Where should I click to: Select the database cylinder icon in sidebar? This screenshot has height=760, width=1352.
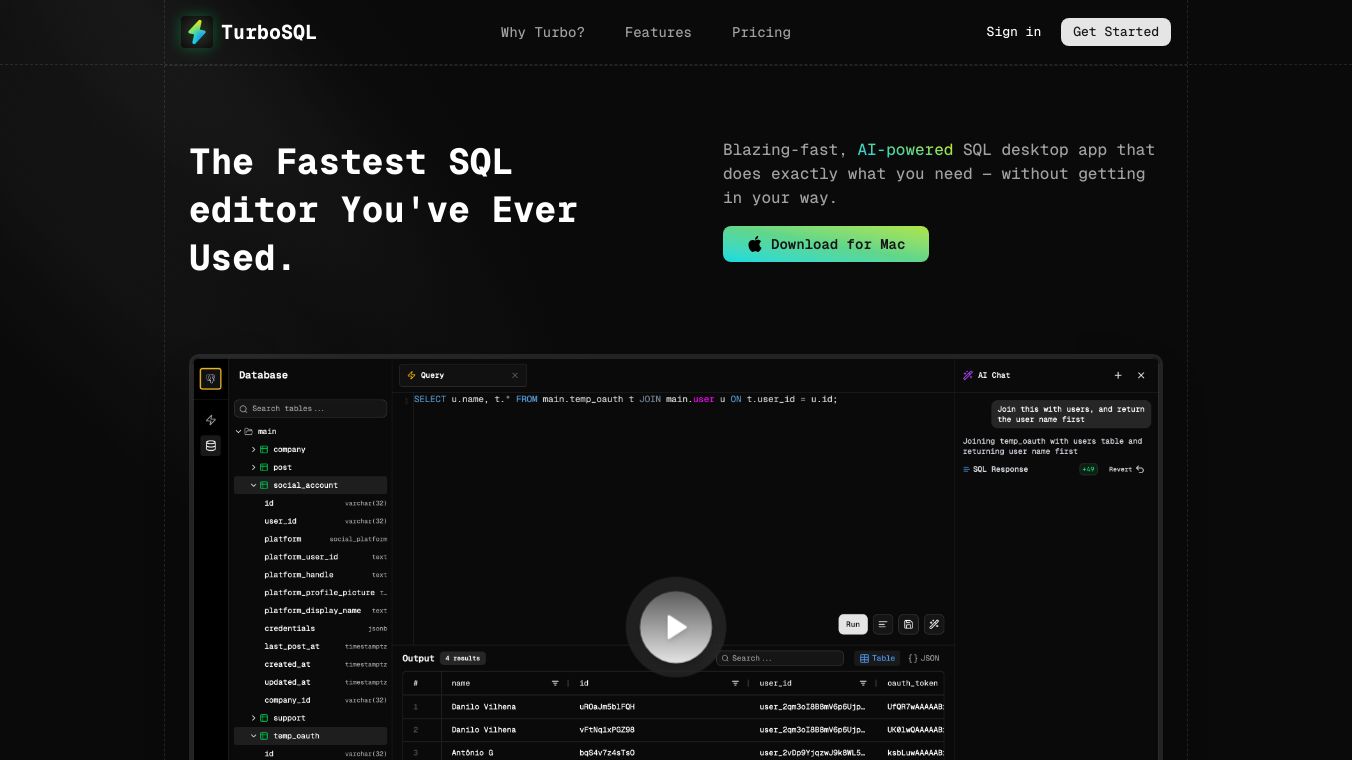(x=210, y=446)
